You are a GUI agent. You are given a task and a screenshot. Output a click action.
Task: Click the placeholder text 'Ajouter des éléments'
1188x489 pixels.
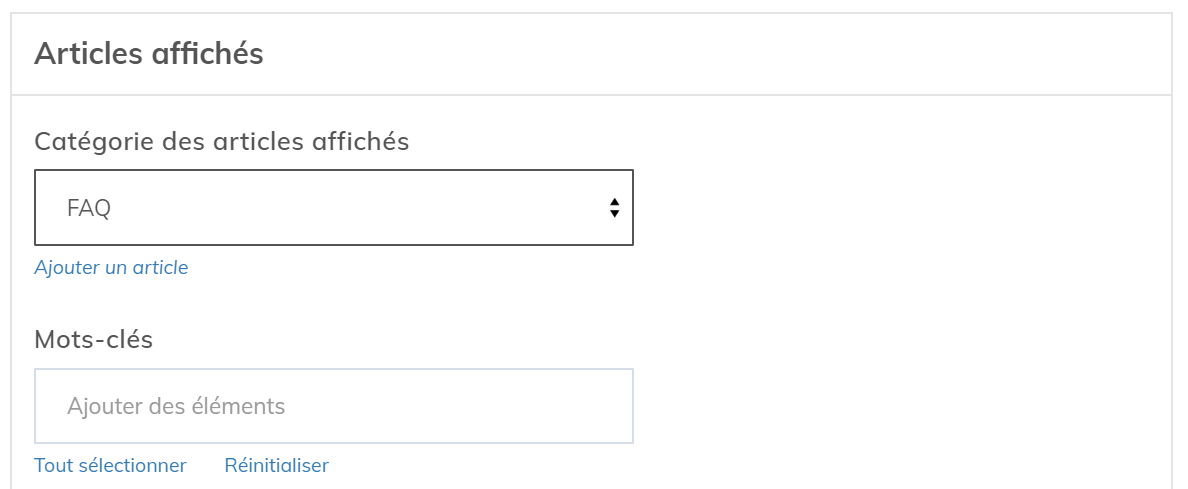(x=176, y=407)
